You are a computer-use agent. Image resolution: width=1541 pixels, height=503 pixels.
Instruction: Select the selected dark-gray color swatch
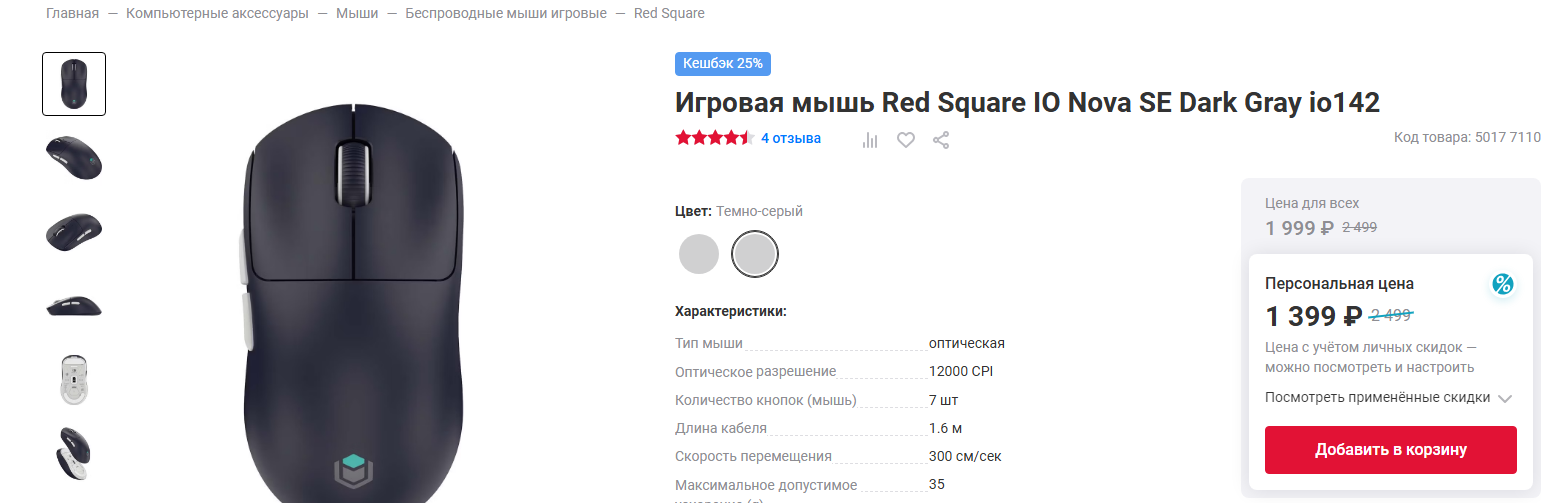(x=755, y=254)
